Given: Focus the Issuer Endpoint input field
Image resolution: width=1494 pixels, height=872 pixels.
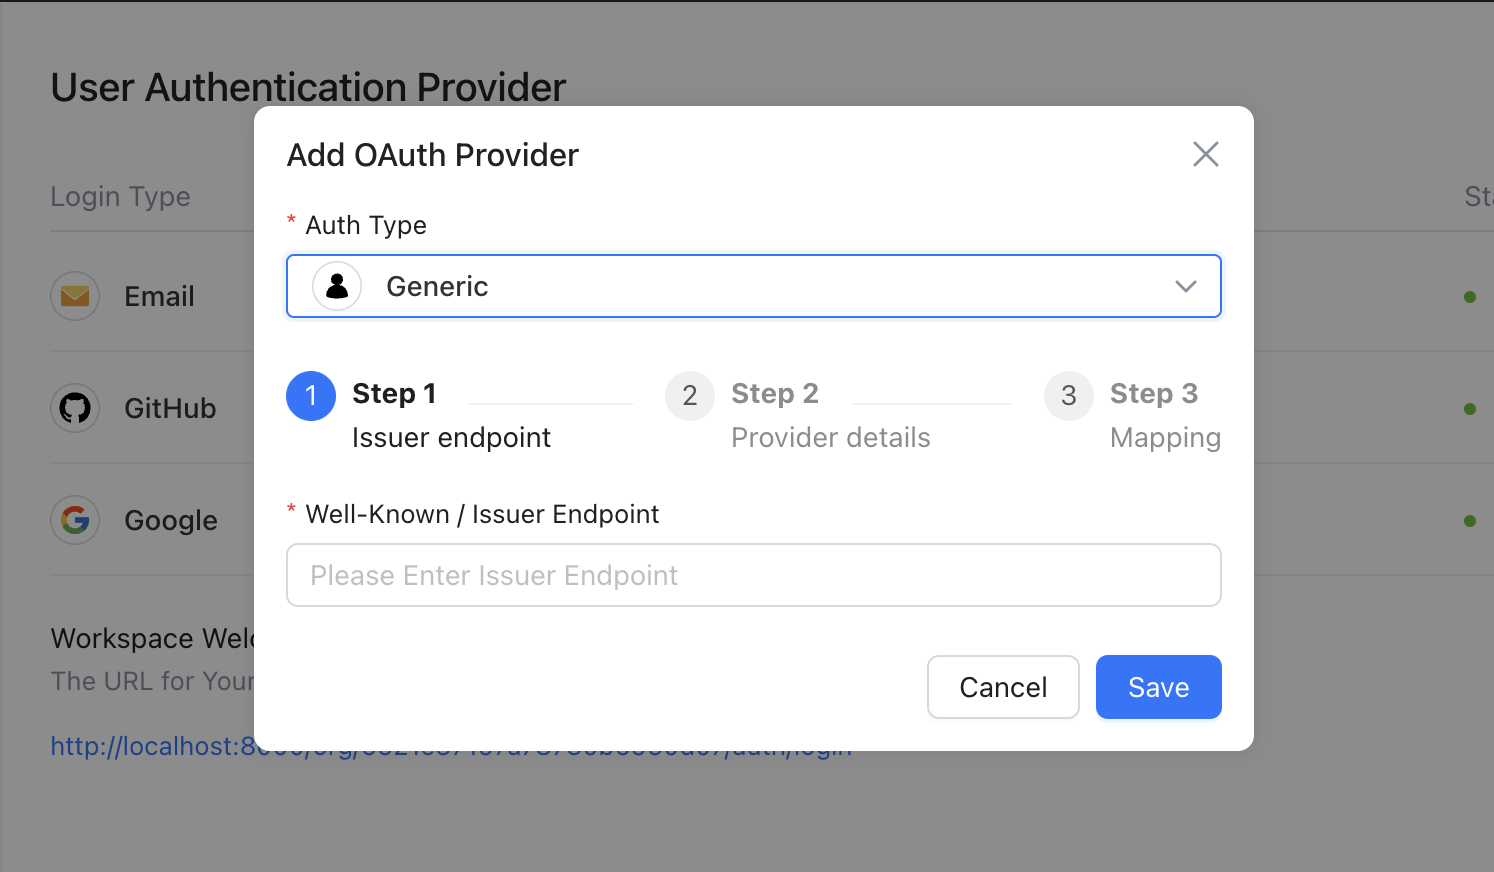Looking at the screenshot, I should (752, 575).
